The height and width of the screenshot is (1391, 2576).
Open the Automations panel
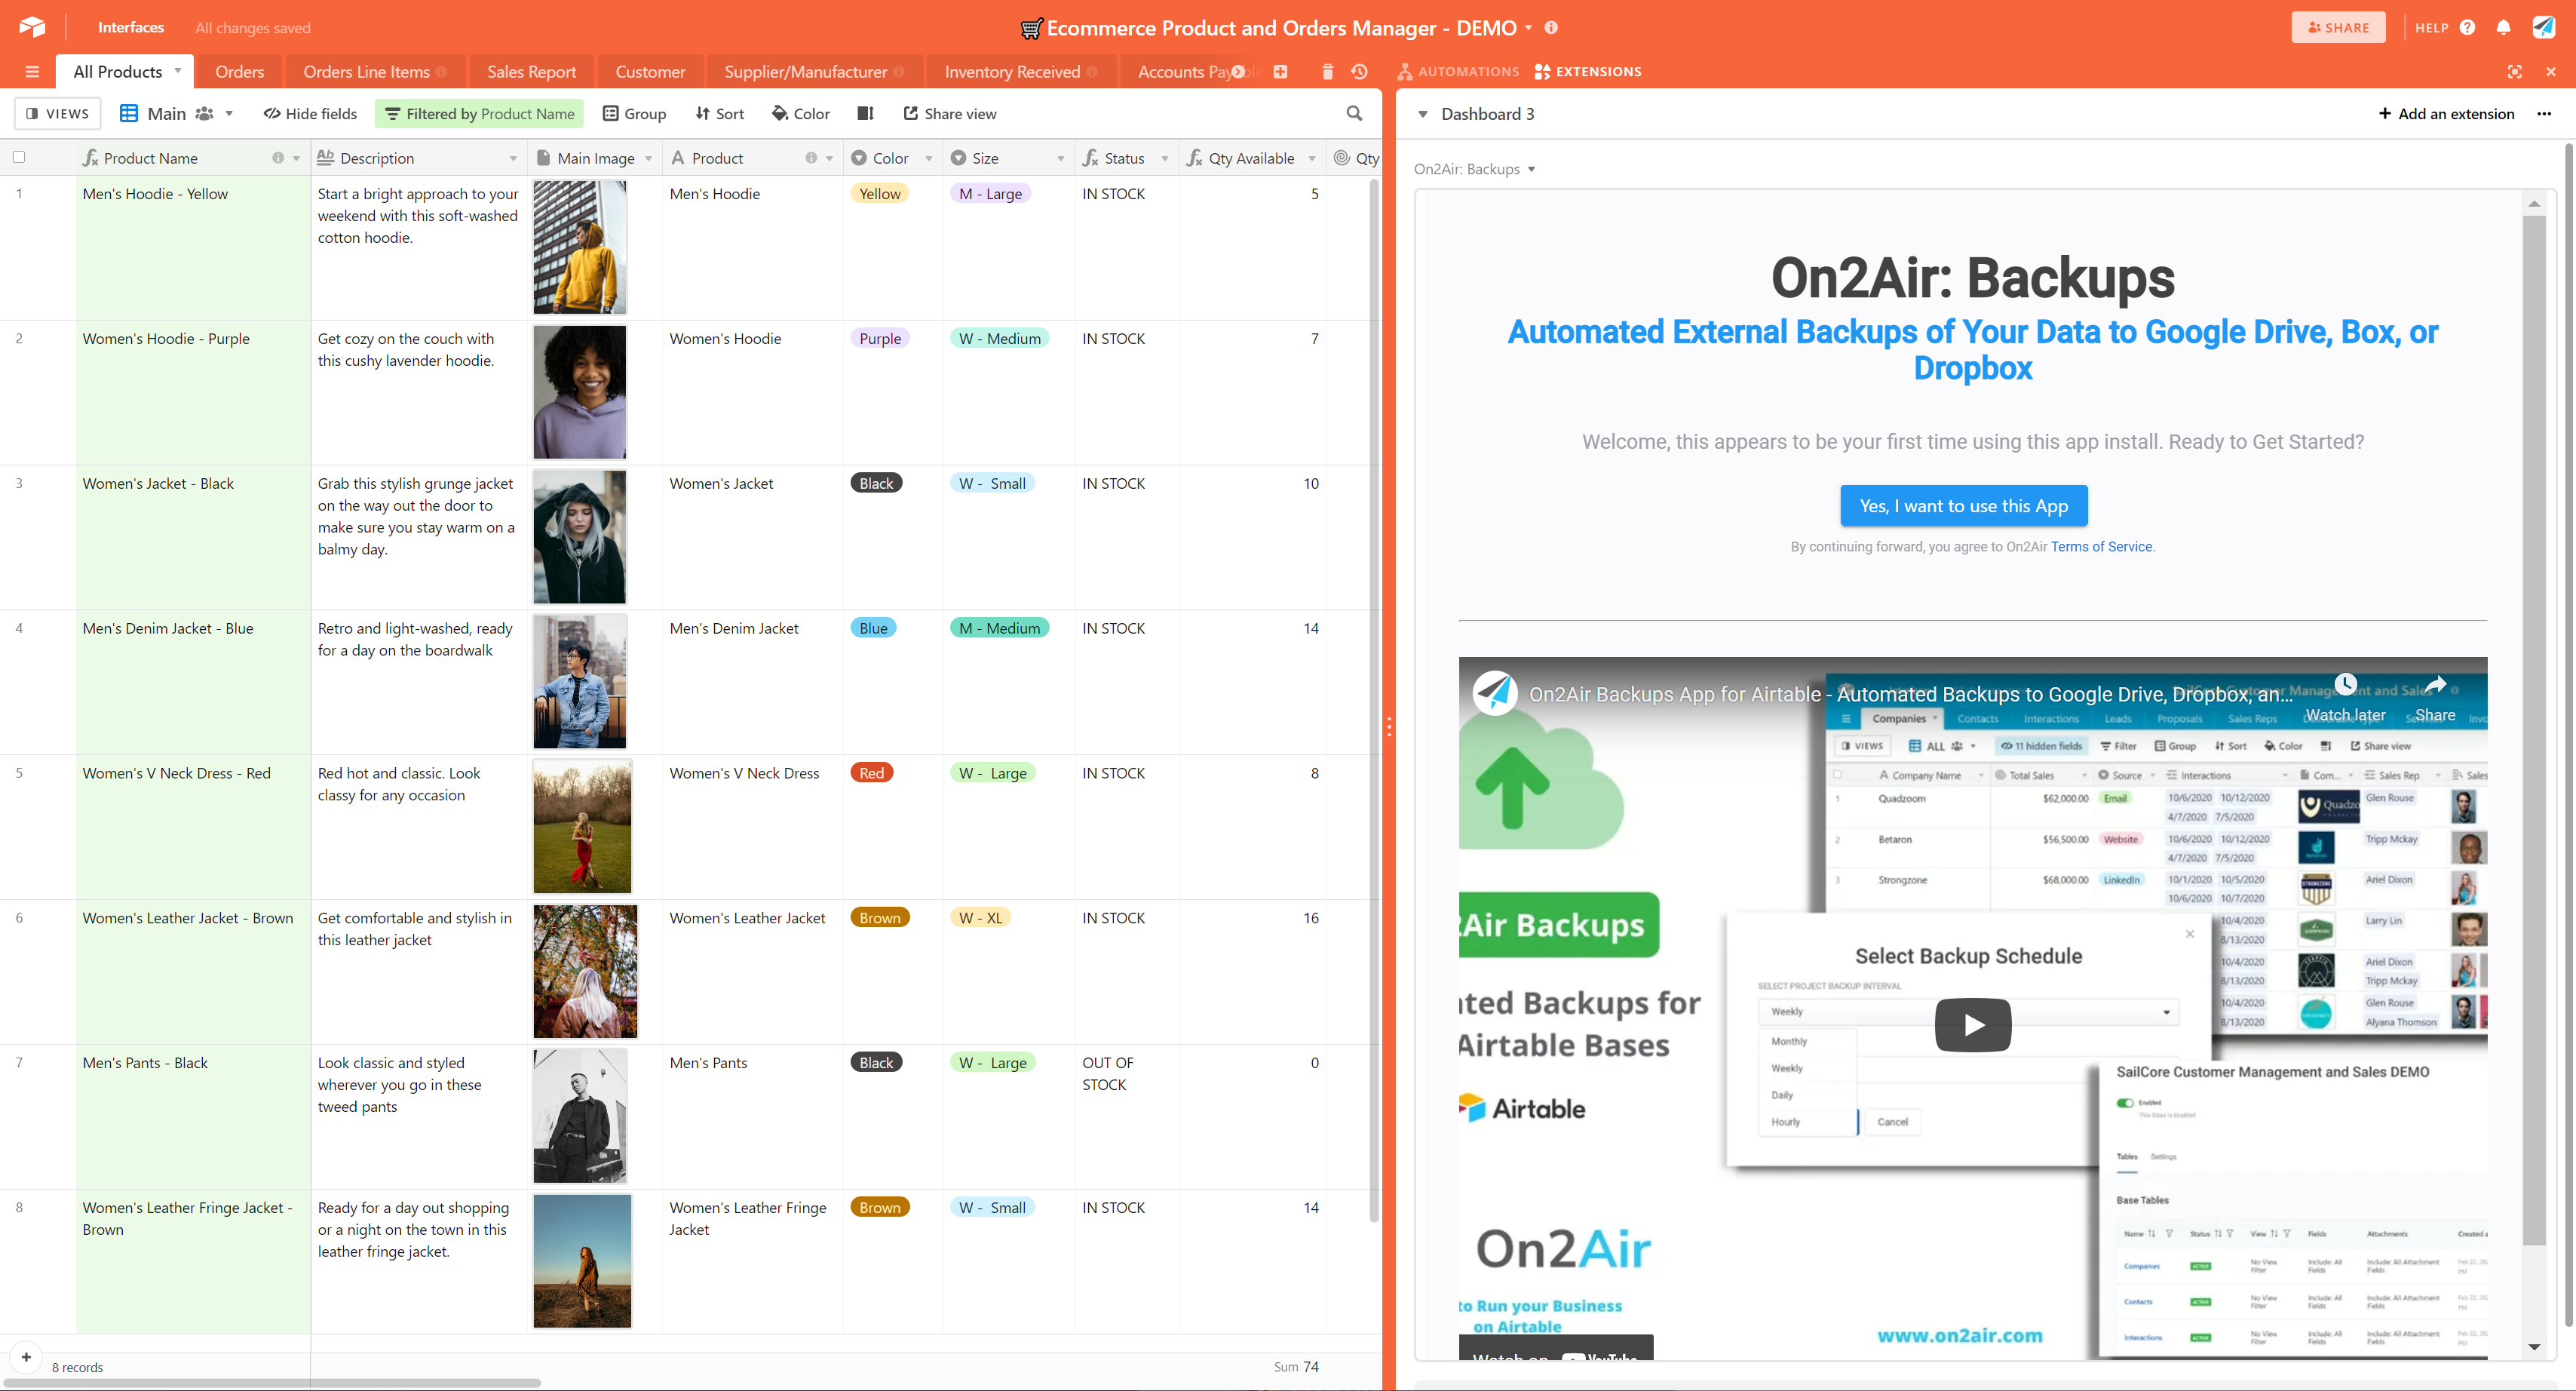(x=1458, y=71)
